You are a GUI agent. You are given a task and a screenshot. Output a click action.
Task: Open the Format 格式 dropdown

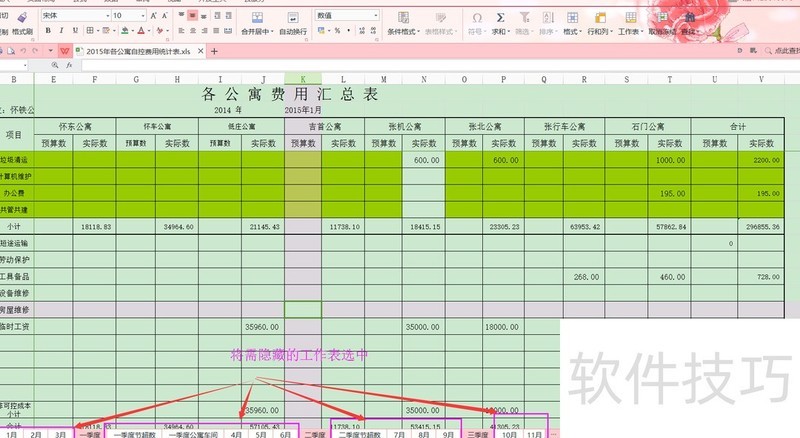pos(572,23)
